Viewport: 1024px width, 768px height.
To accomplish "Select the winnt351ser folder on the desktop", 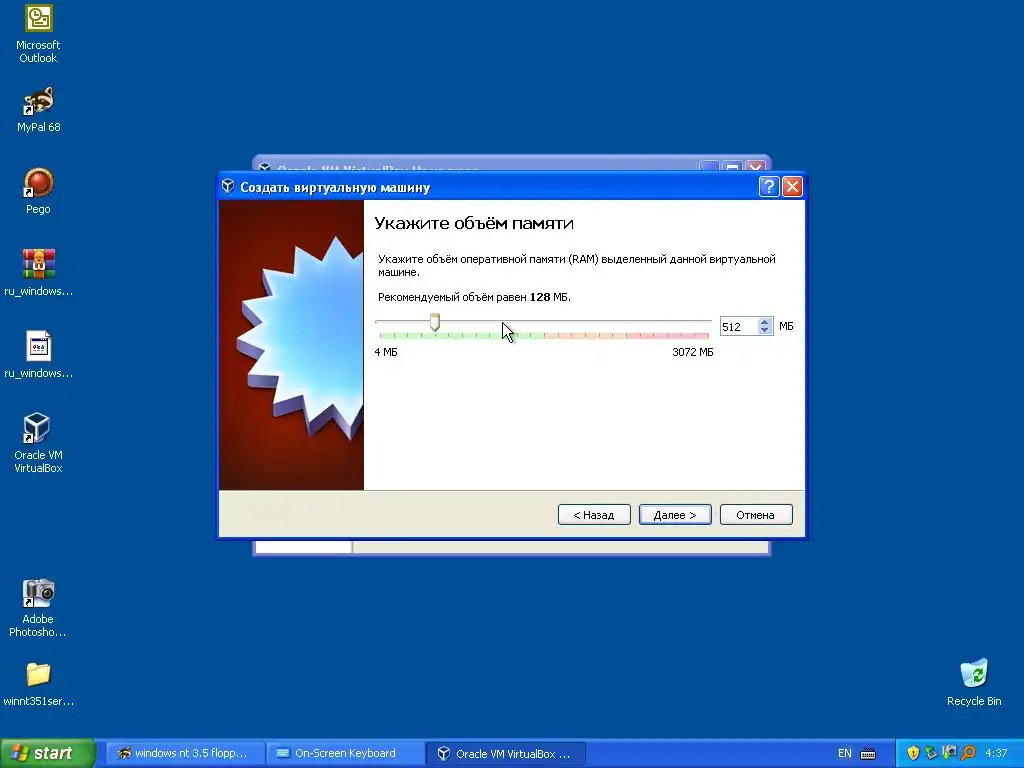I will point(38,684).
